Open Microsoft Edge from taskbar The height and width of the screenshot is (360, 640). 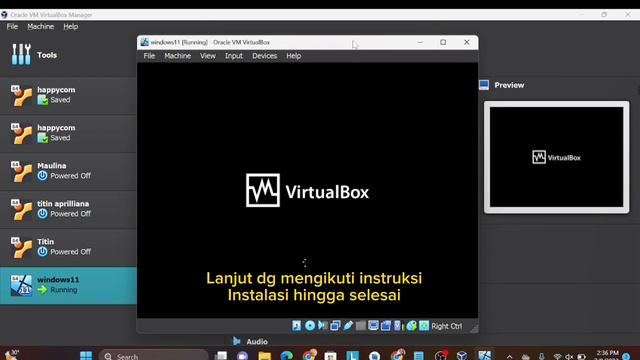click(x=287, y=356)
